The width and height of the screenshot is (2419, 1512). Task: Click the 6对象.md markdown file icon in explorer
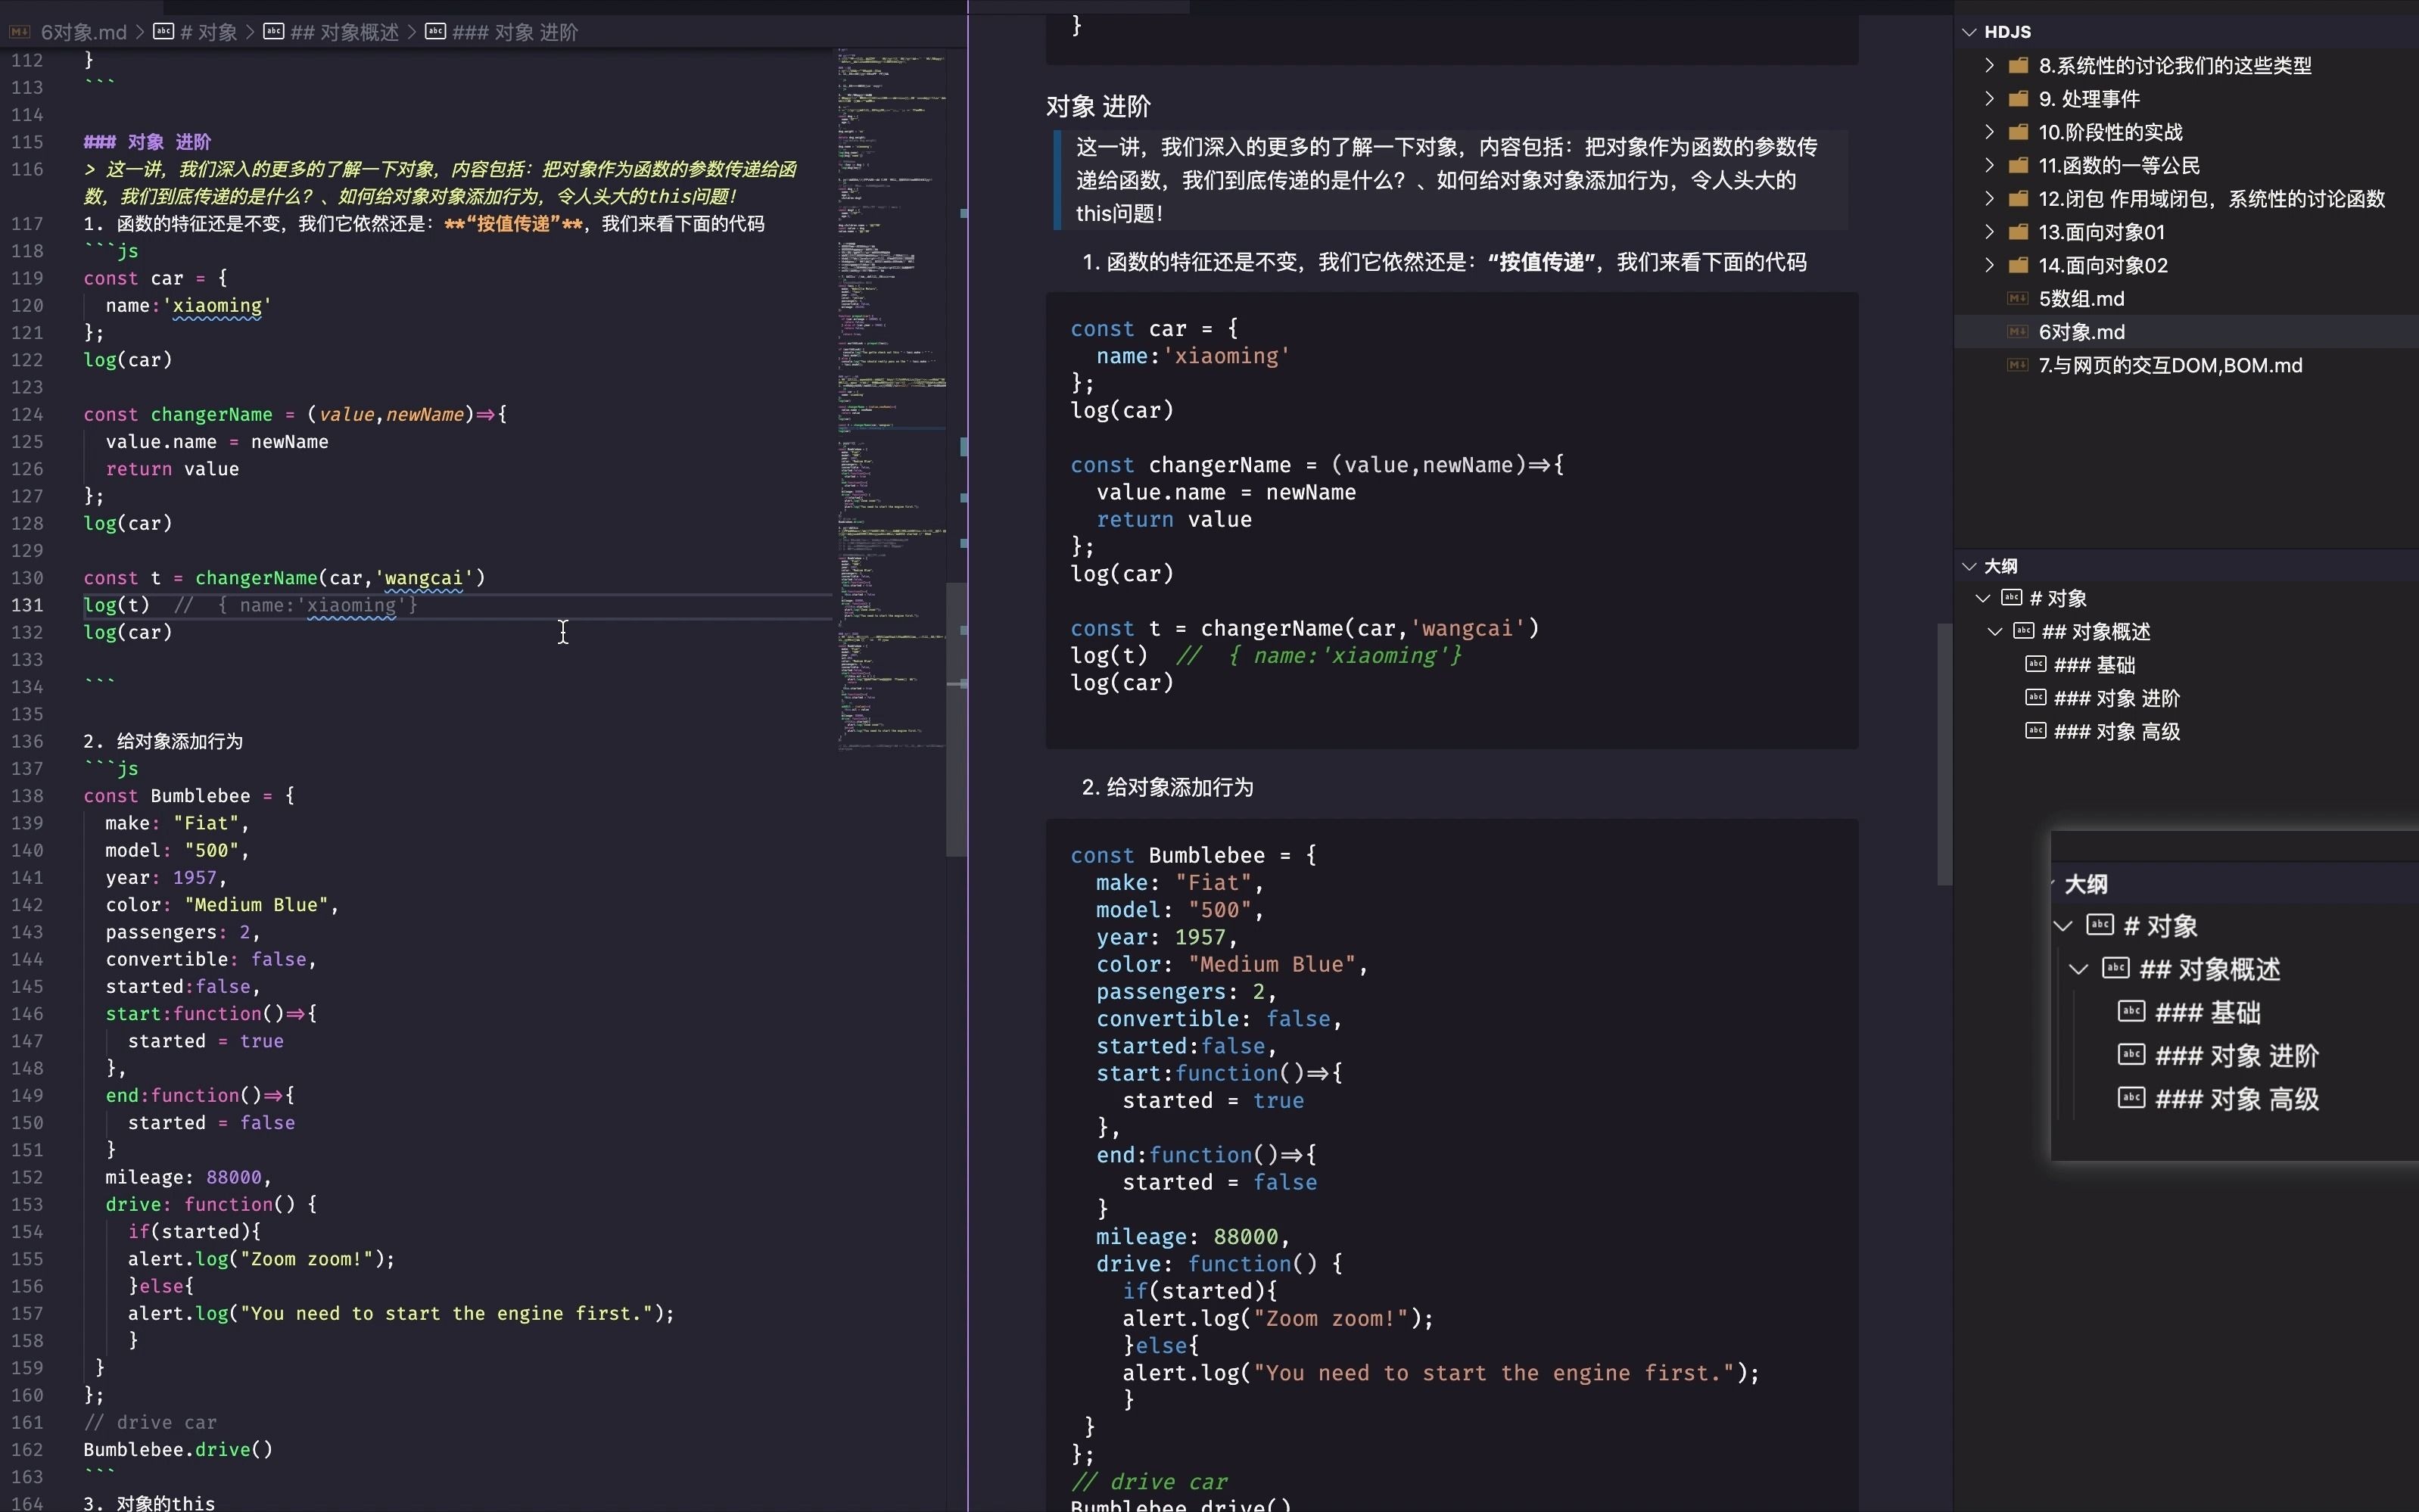(x=2018, y=332)
